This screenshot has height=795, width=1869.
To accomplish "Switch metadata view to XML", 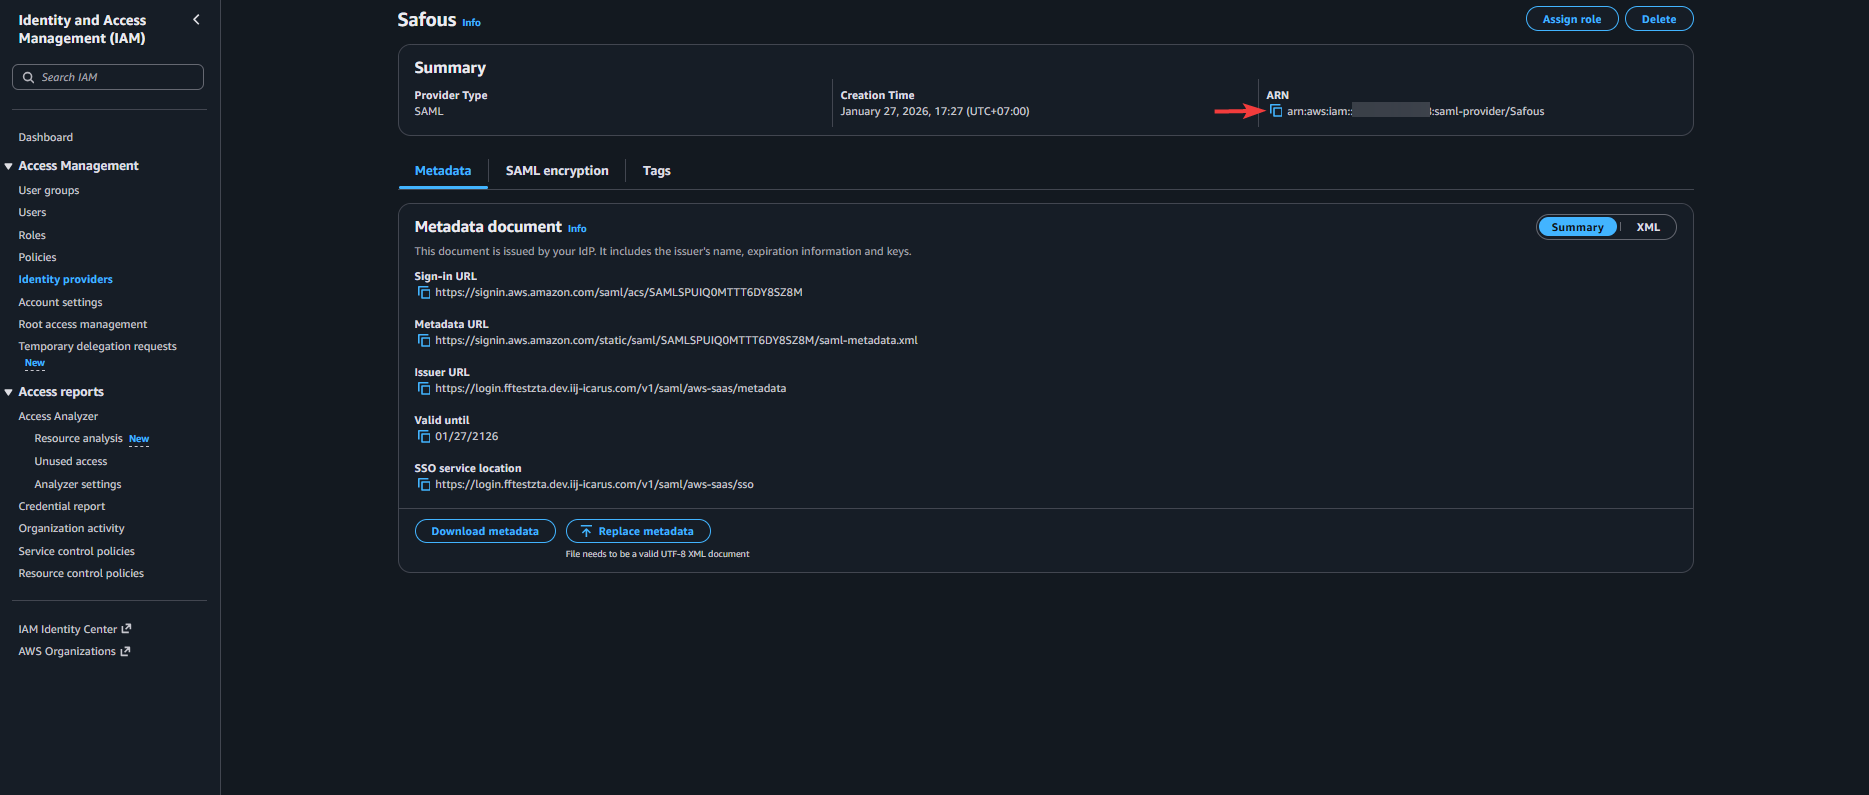I will click(1647, 227).
